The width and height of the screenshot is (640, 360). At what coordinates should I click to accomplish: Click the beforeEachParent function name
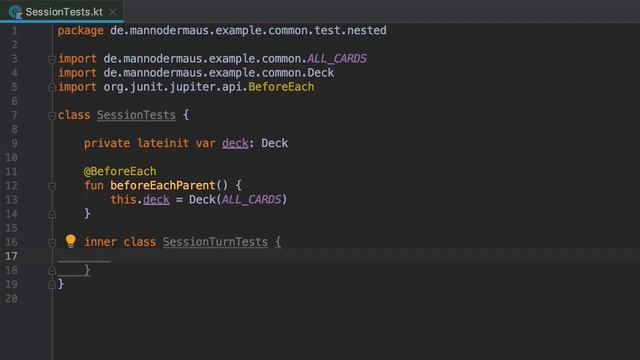click(x=162, y=185)
